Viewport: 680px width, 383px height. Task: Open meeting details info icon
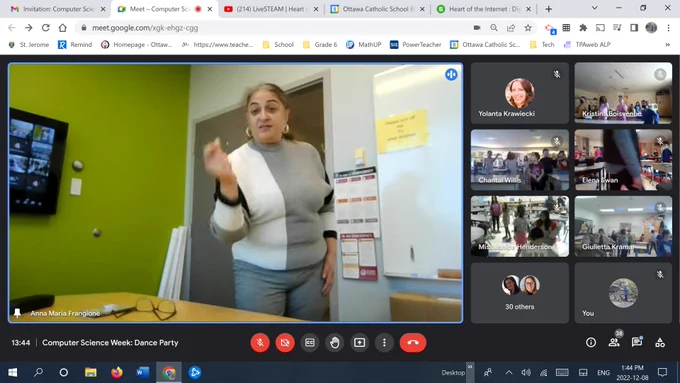click(591, 342)
